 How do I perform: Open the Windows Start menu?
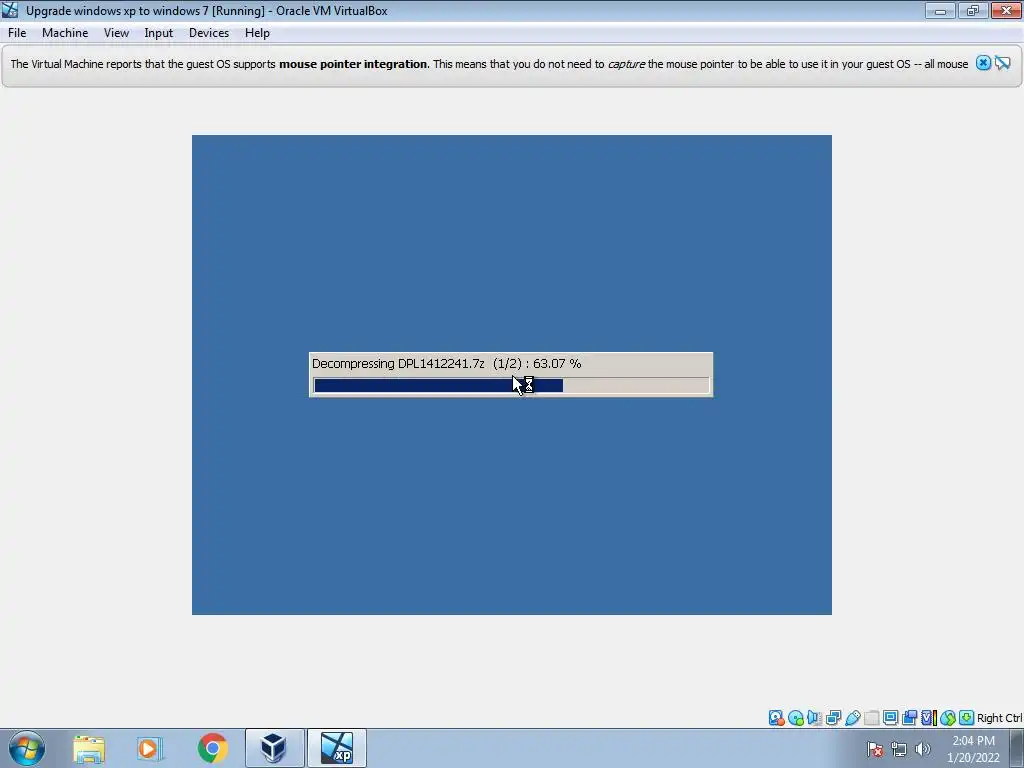27,748
